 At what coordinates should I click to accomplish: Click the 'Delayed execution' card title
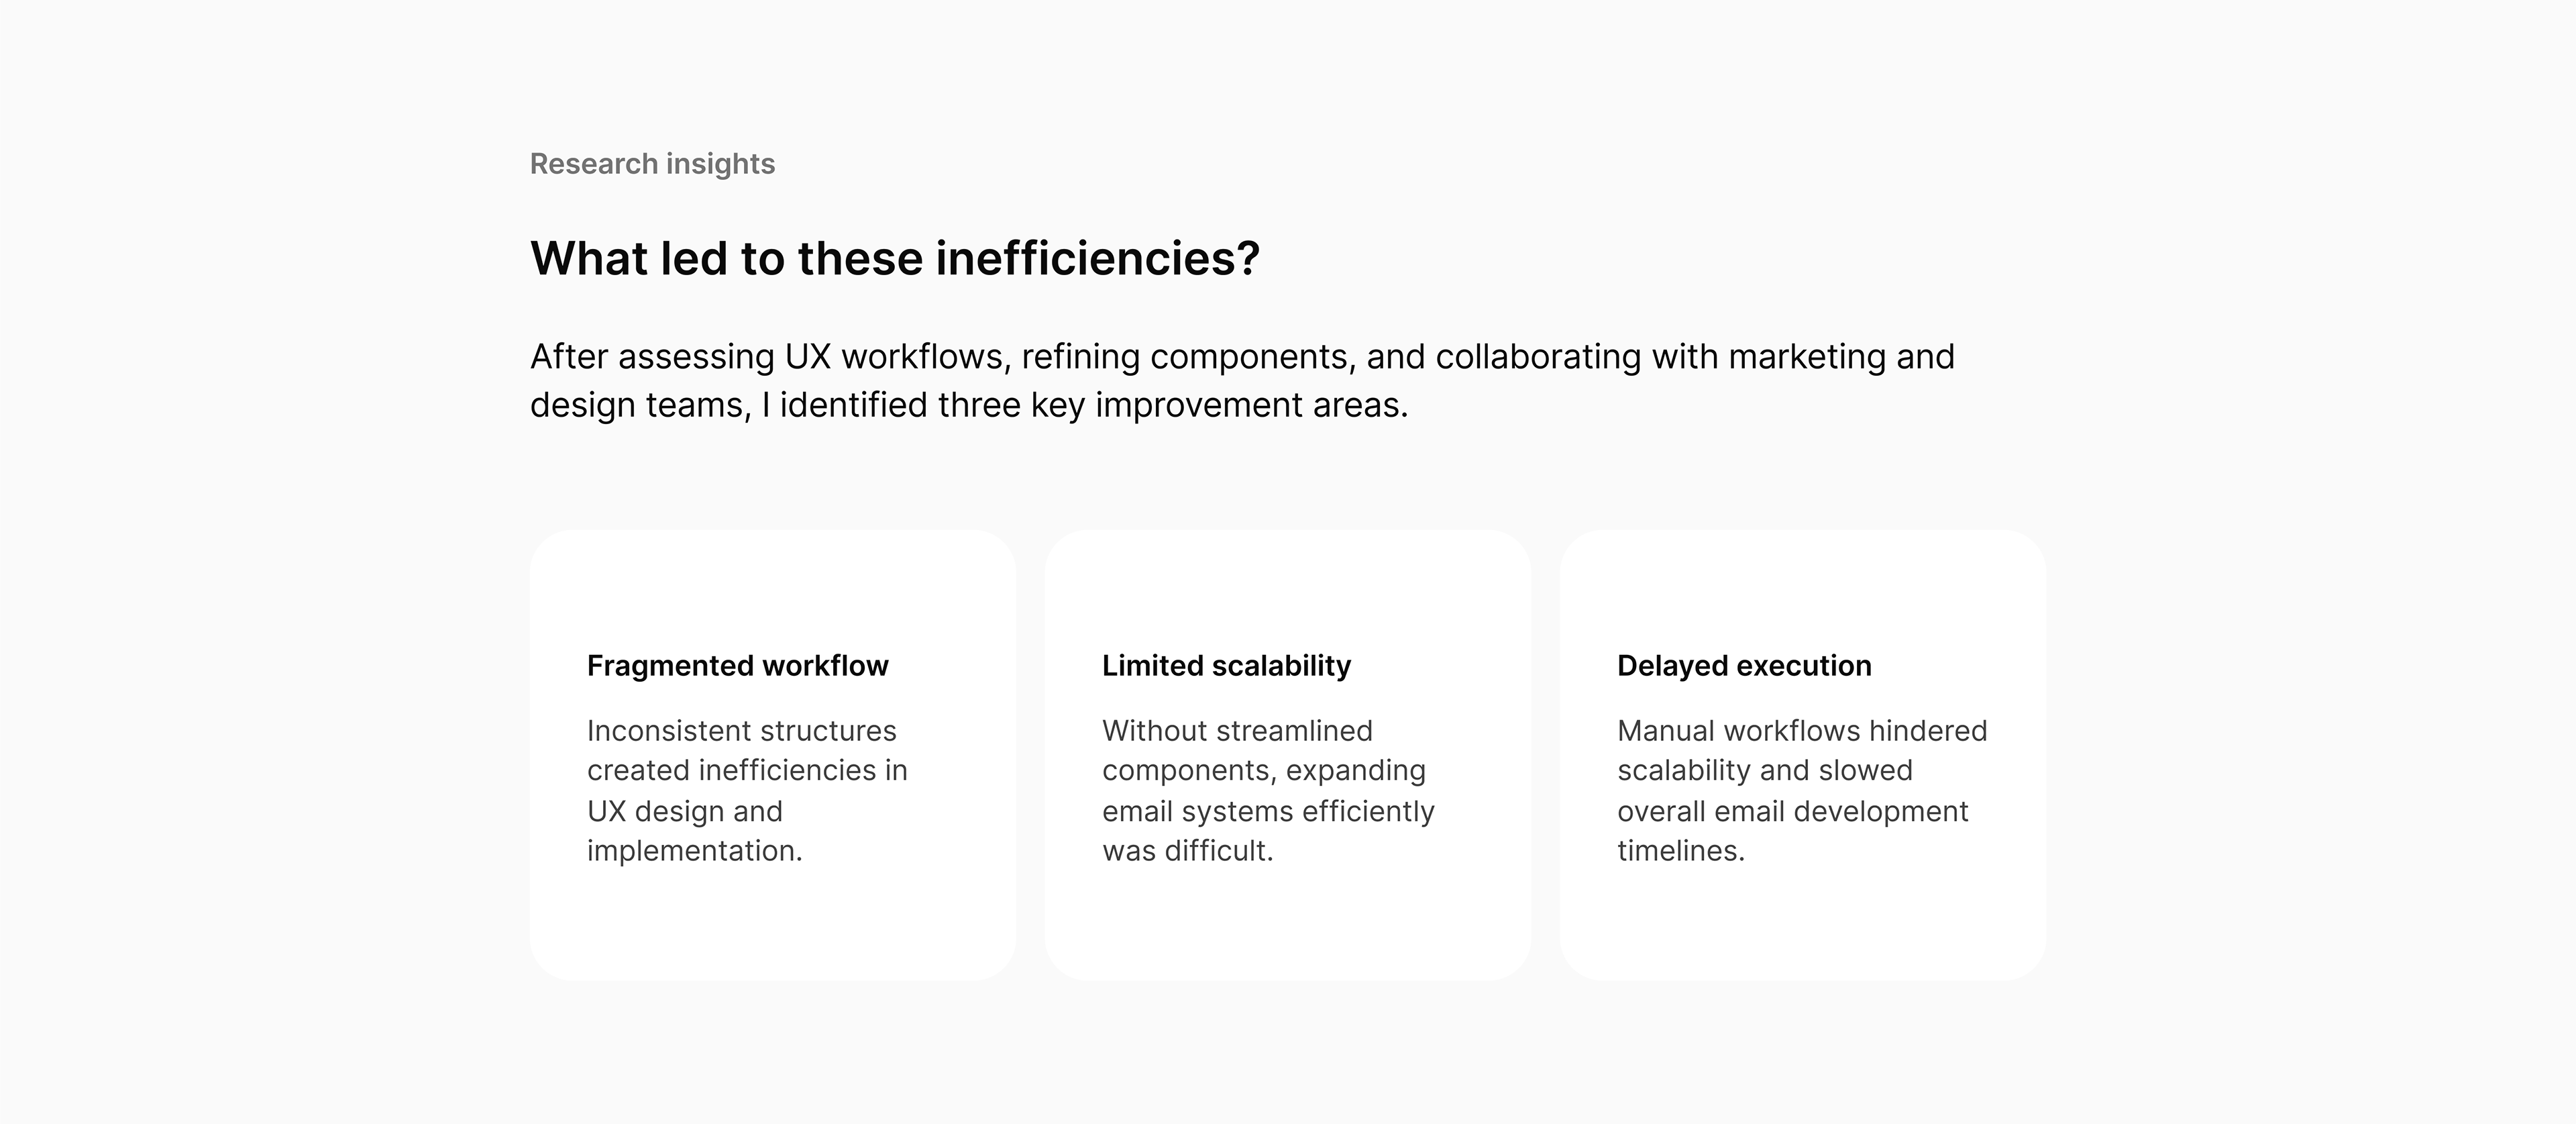pyautogui.click(x=1744, y=666)
